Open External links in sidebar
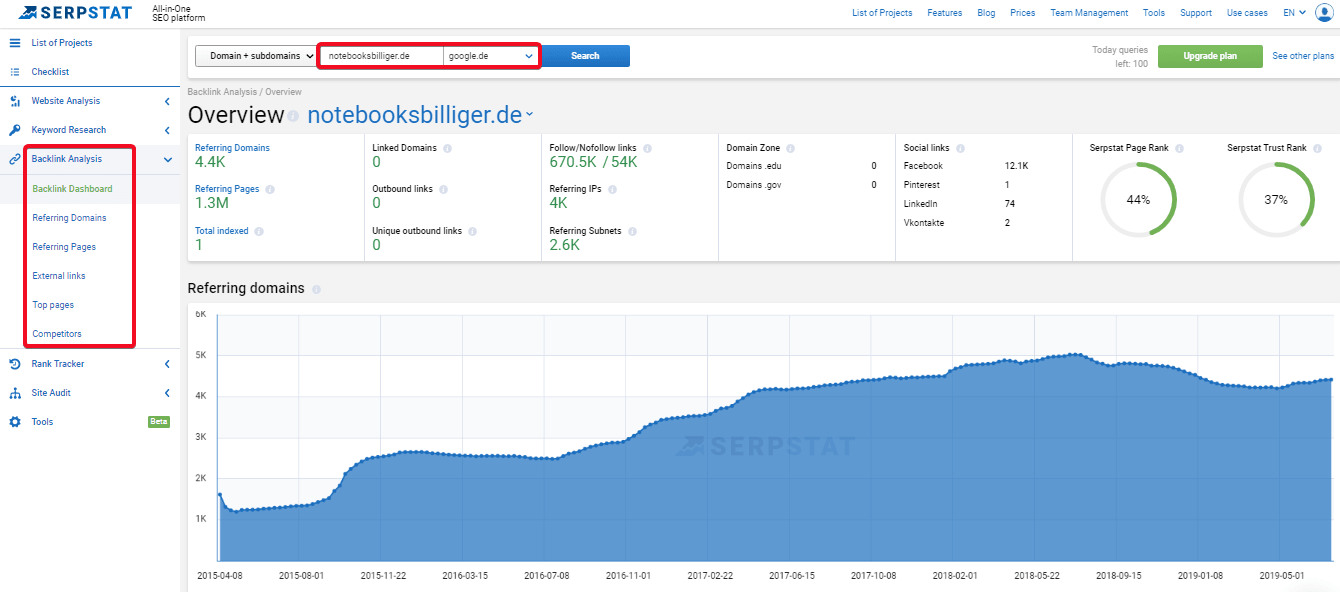 [59, 276]
